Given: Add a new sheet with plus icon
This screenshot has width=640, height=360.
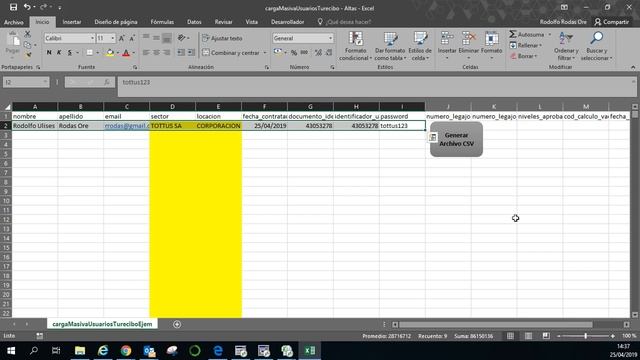Looking at the screenshot, I should (x=177, y=324).
